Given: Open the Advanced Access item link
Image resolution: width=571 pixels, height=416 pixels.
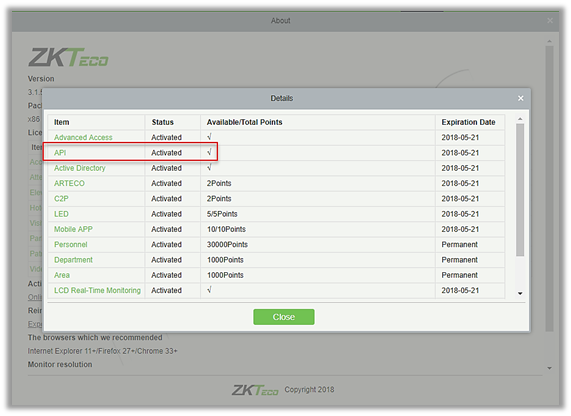Looking at the screenshot, I should [x=83, y=137].
